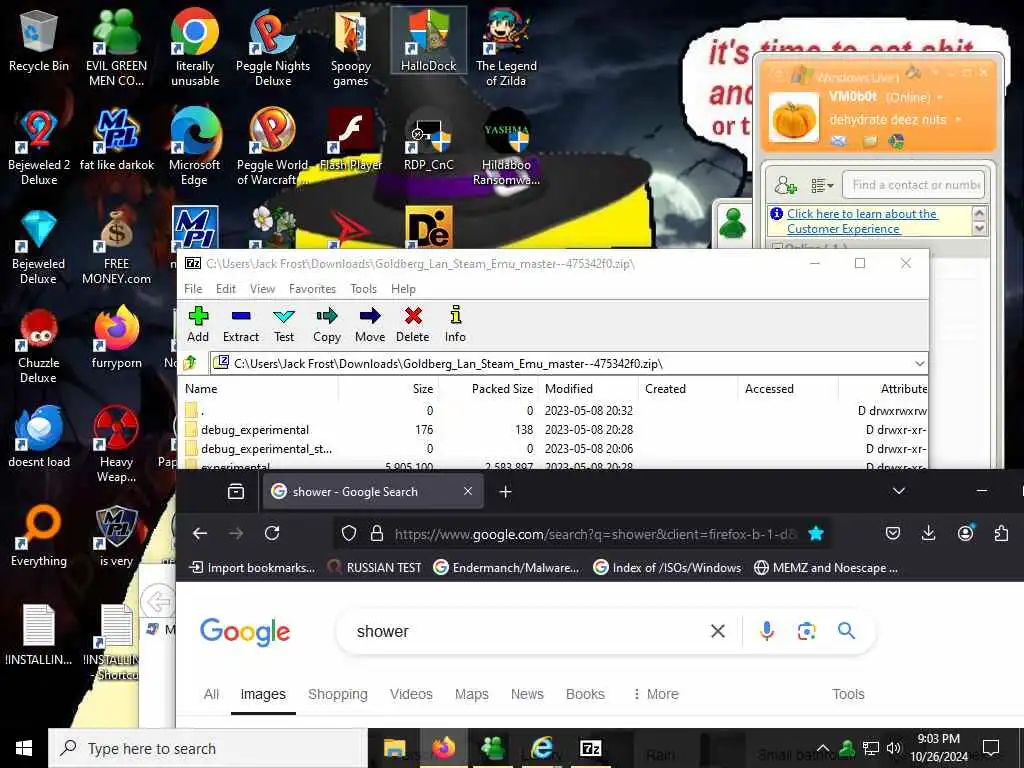Viewport: 1024px width, 768px height.
Task: Open RUSSIAN TEST bookmark
Action: click(x=374, y=568)
